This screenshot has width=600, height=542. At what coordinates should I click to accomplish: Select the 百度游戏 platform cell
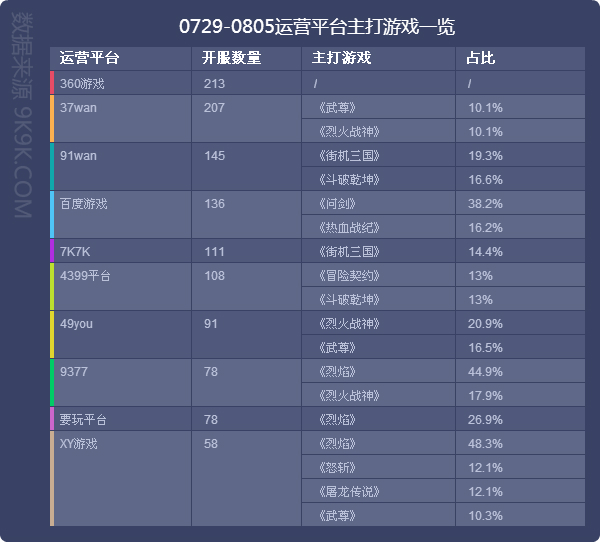coord(121,215)
